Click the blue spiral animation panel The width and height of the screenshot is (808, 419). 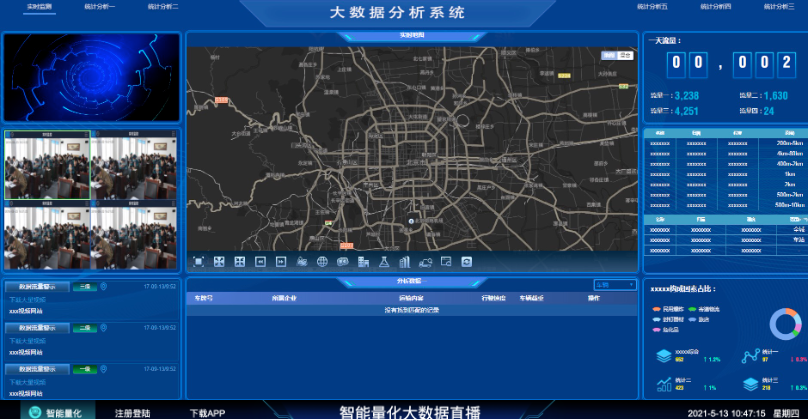92,77
